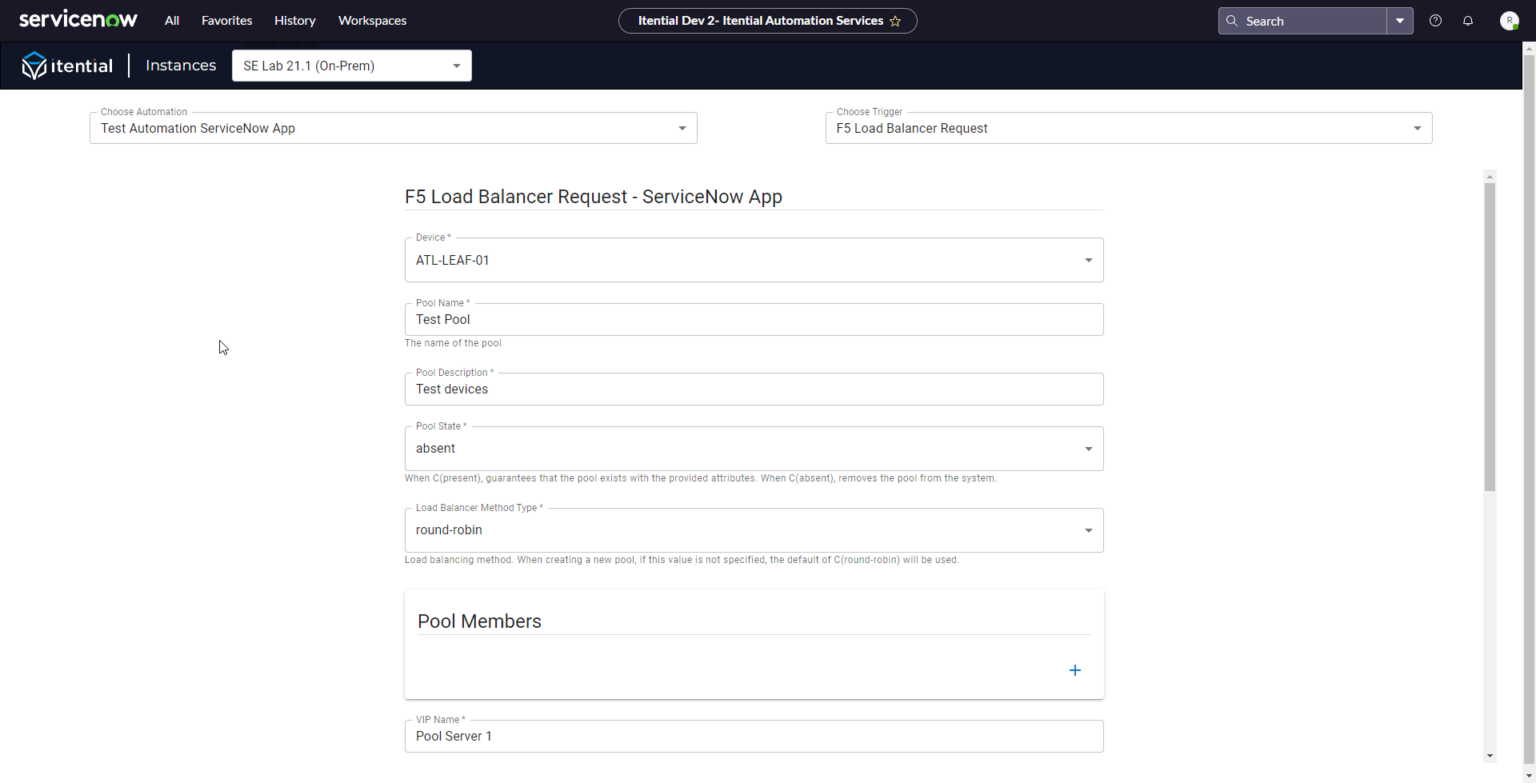Star the Itential Automation Services favorite
The width and height of the screenshot is (1536, 783).
pyautogui.click(x=897, y=20)
